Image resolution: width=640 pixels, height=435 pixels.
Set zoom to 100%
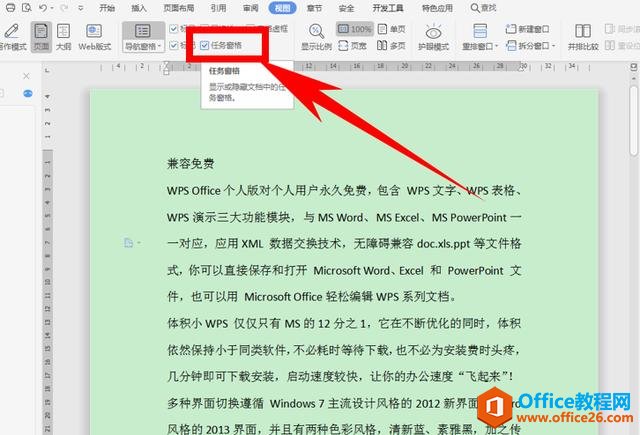(355, 29)
